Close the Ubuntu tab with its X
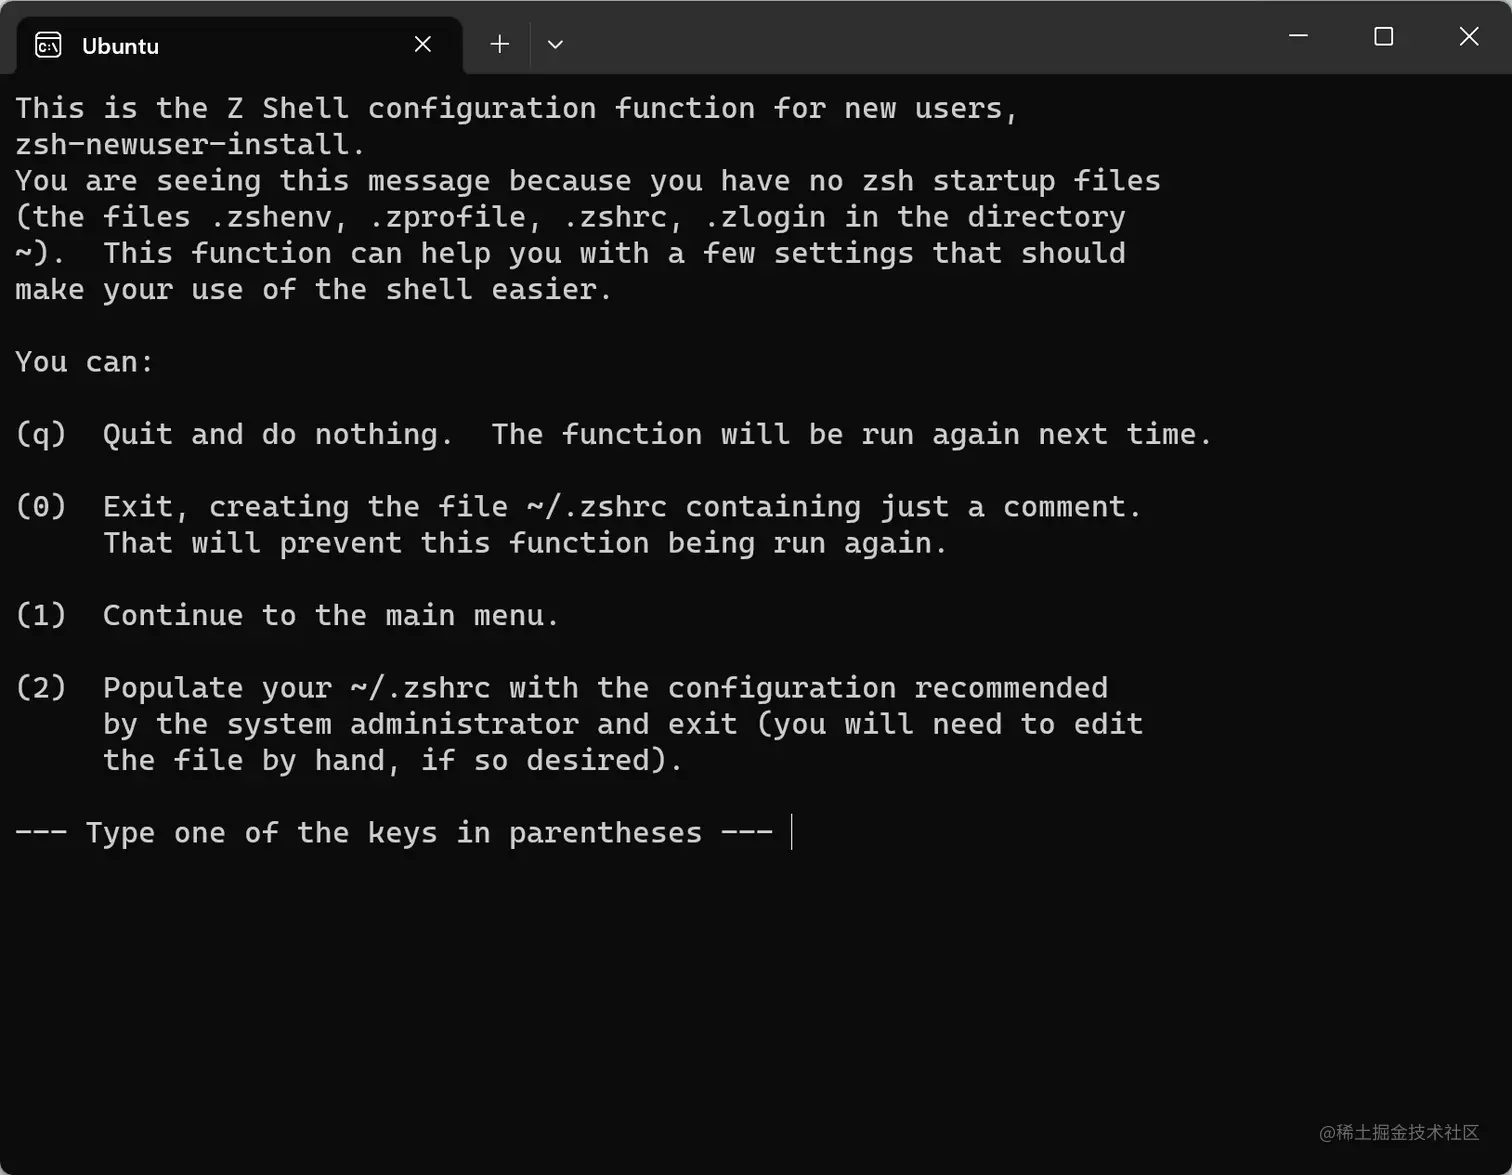This screenshot has width=1512, height=1175. (x=423, y=44)
